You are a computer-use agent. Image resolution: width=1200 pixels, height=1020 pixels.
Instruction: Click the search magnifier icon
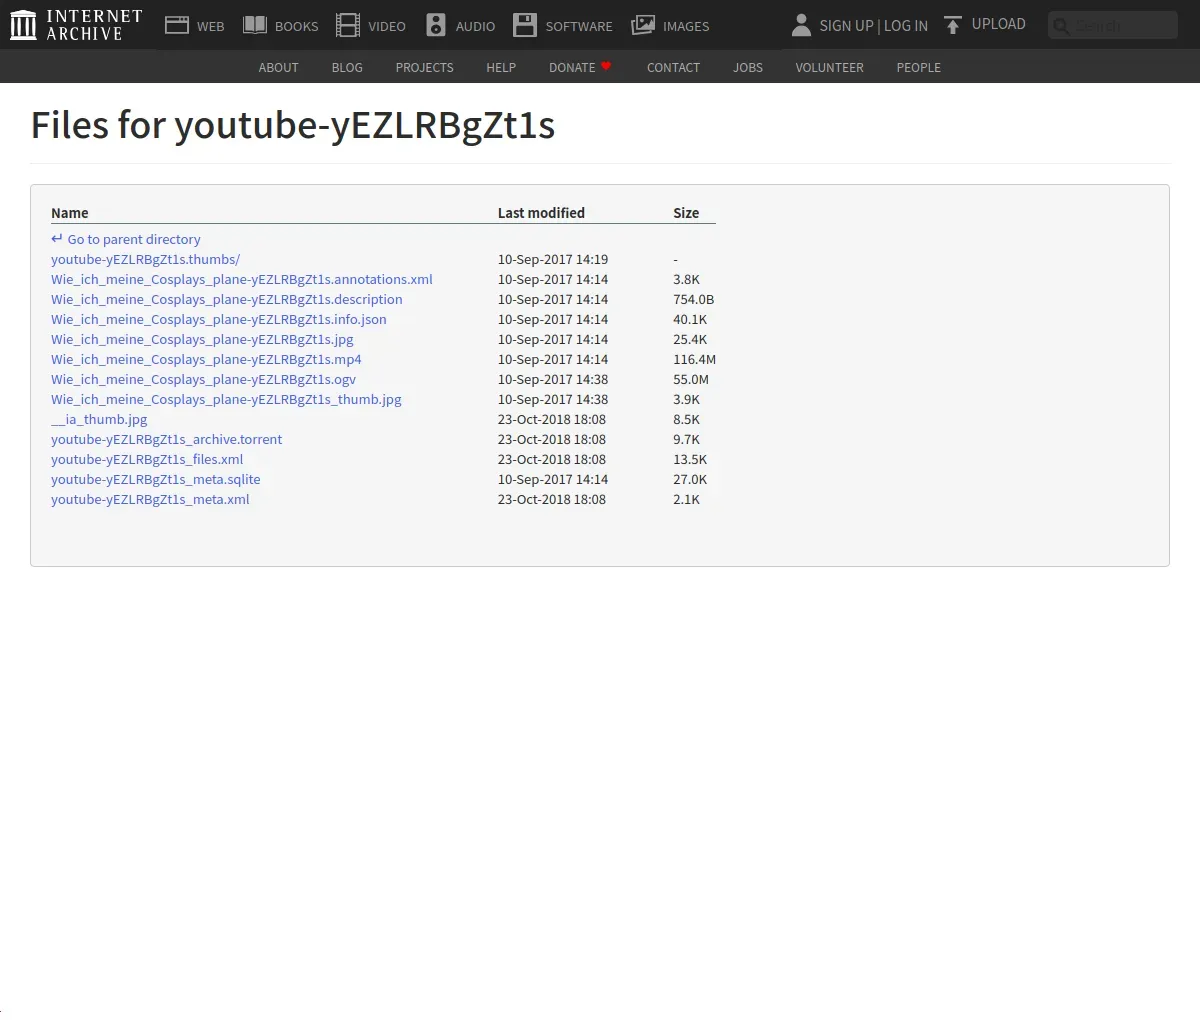tap(1061, 26)
